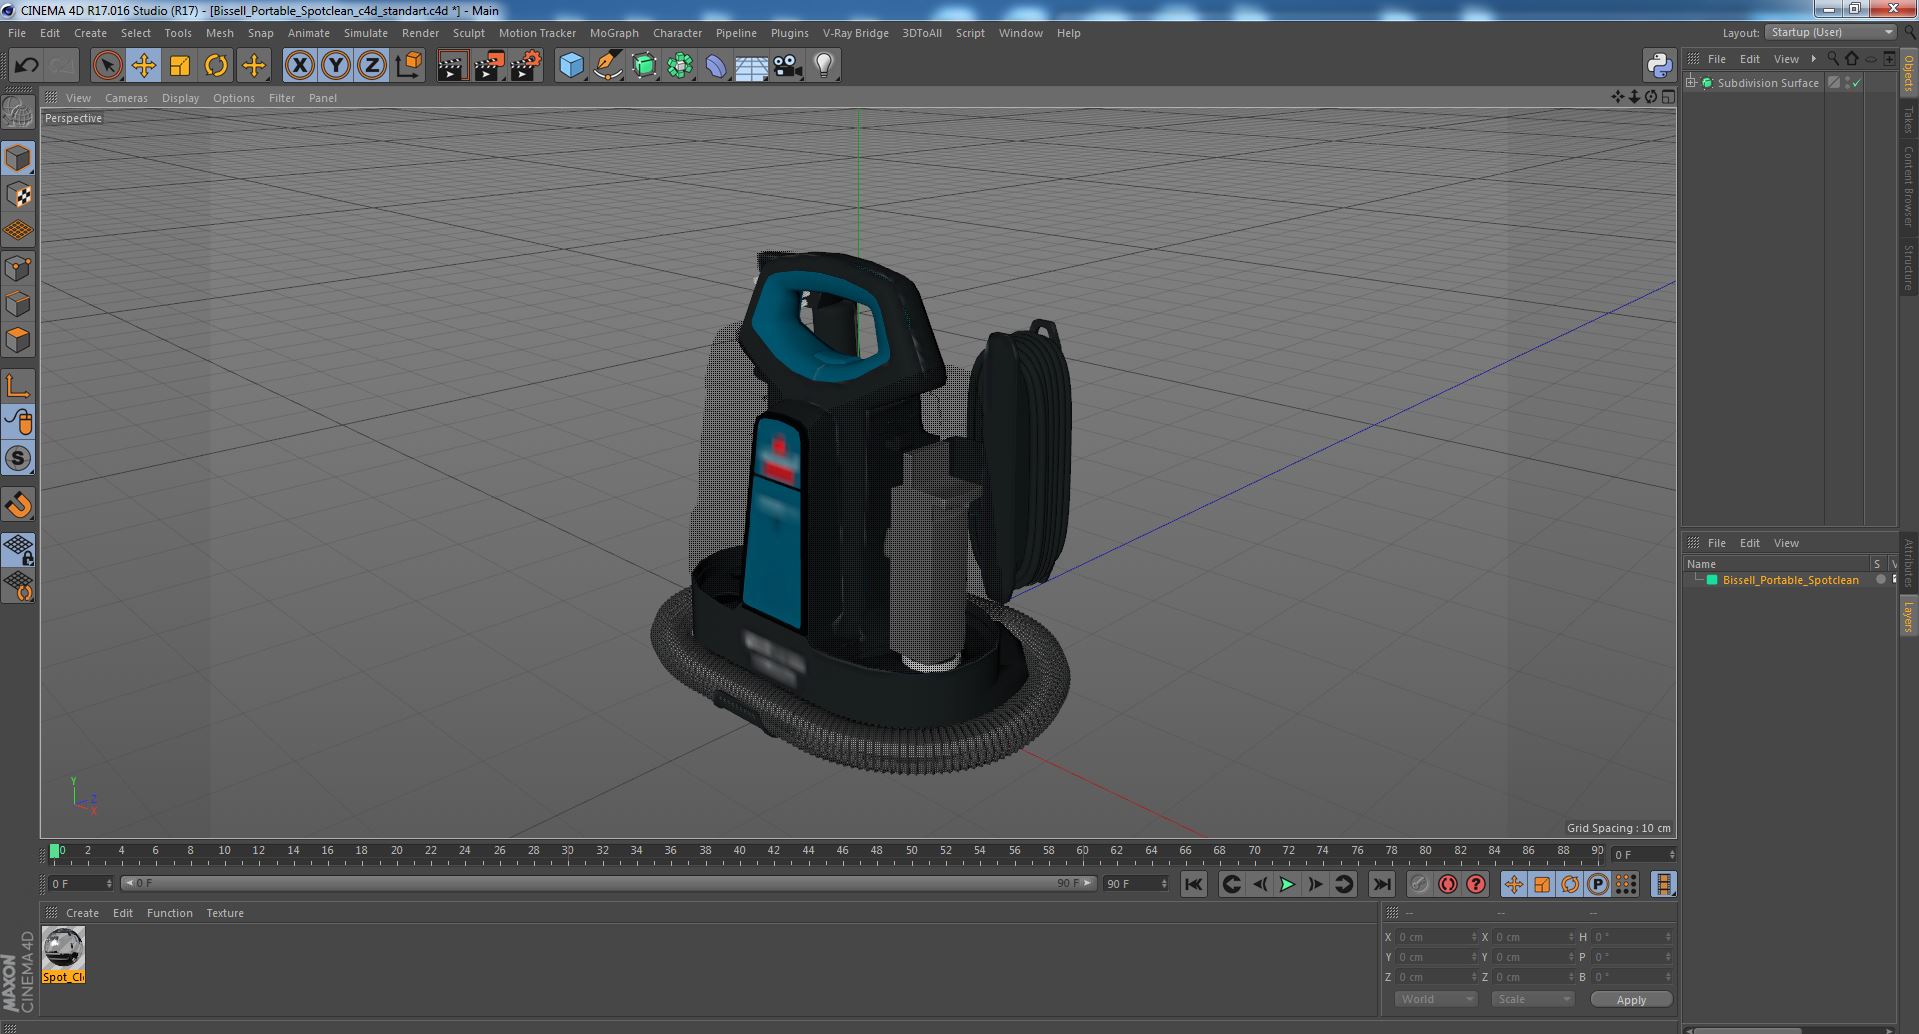The width and height of the screenshot is (1919, 1034).
Task: Click the Make Editable icon
Action: [x=18, y=112]
